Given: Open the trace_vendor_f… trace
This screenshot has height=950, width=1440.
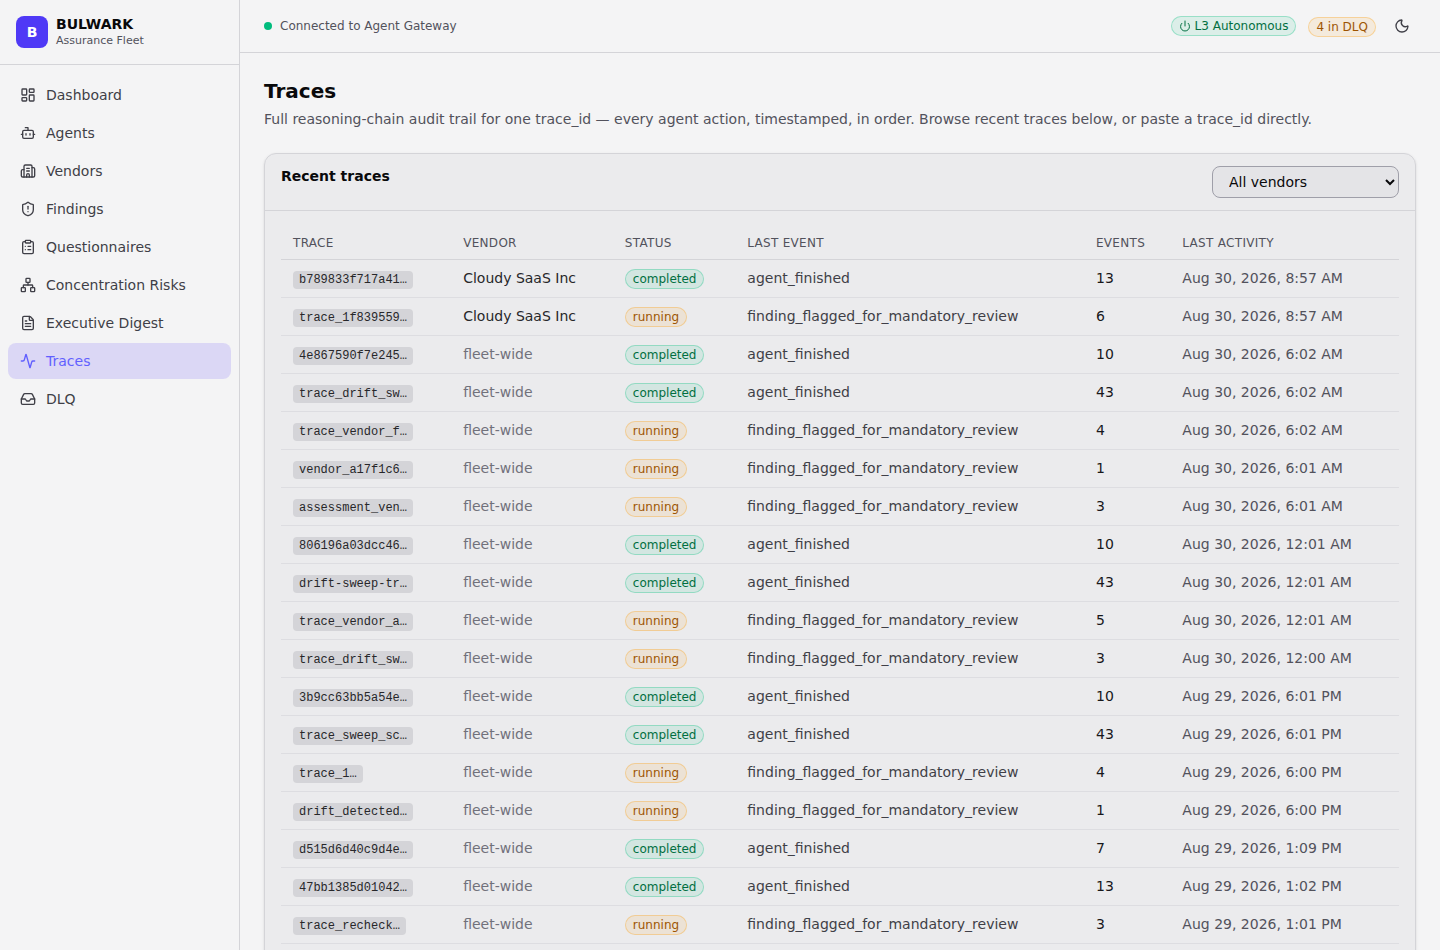Looking at the screenshot, I should [353, 431].
